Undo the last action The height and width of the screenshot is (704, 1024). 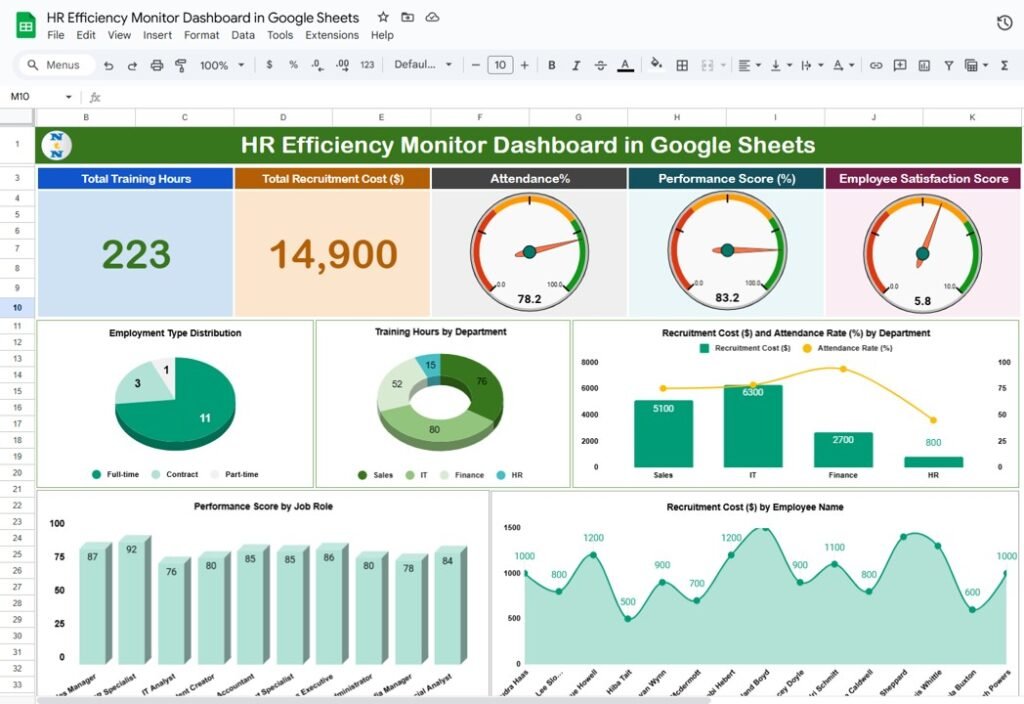tap(108, 65)
